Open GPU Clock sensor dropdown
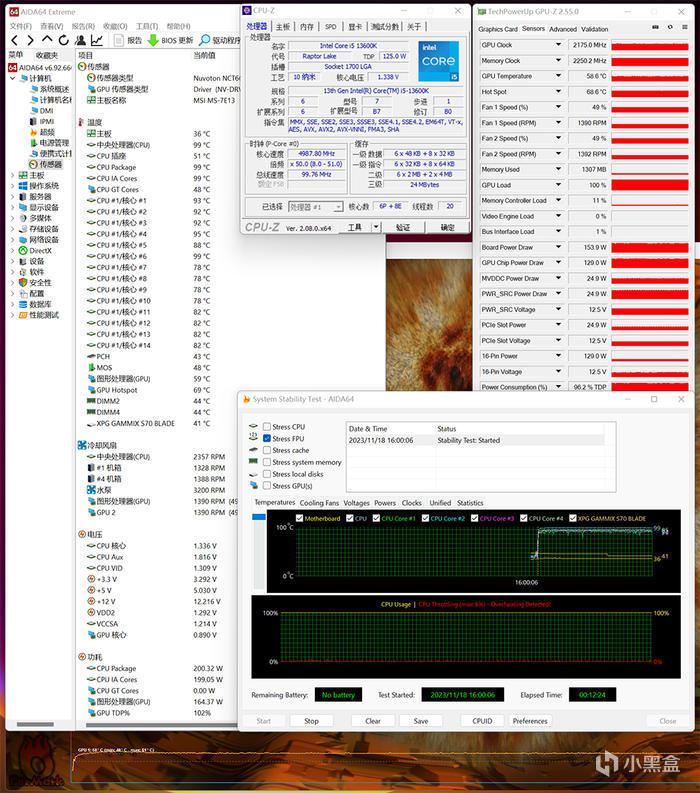 558,45
